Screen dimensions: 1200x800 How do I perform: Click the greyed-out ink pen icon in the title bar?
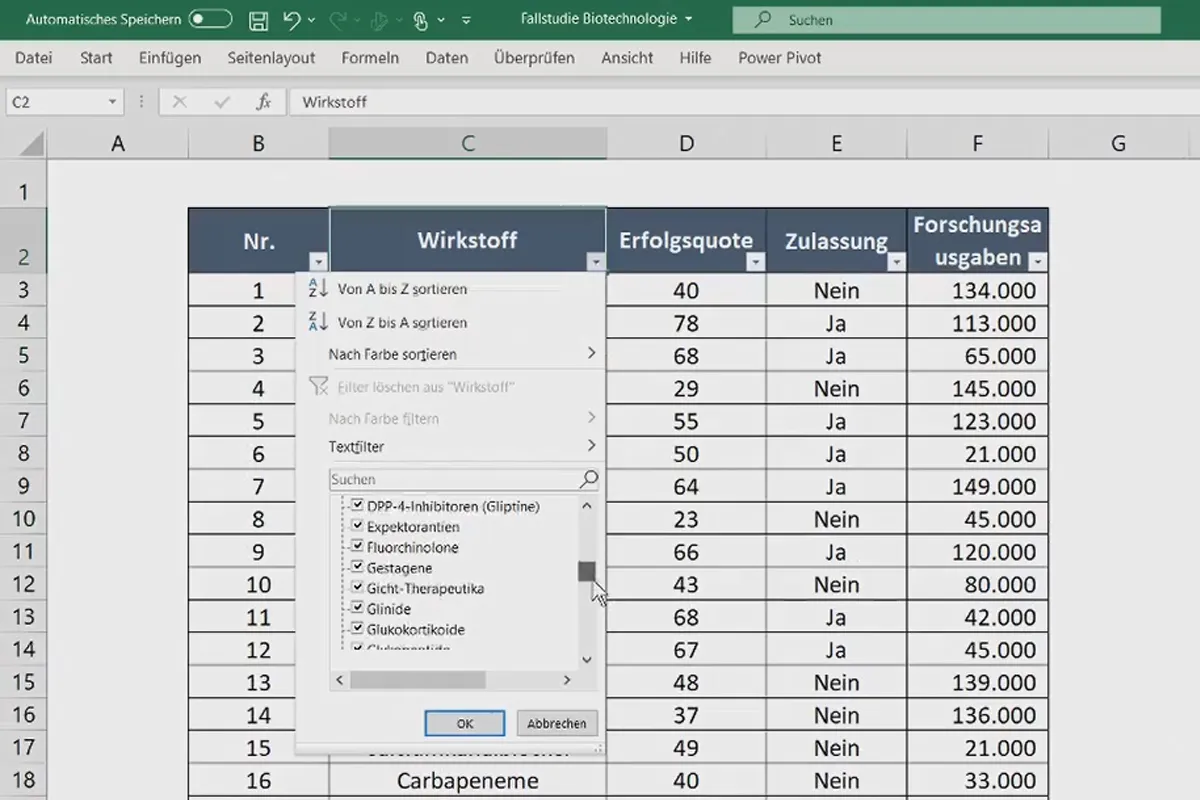point(377,20)
